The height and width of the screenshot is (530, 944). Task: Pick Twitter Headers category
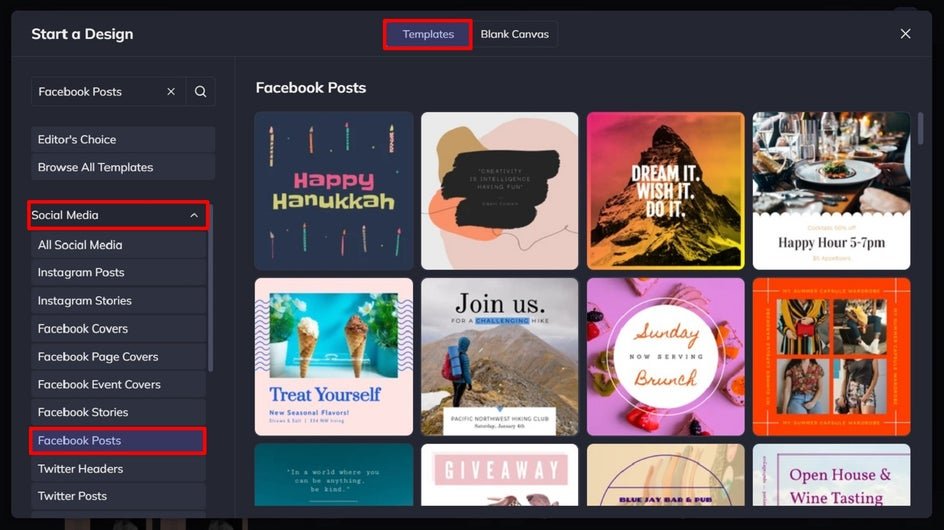pos(117,469)
